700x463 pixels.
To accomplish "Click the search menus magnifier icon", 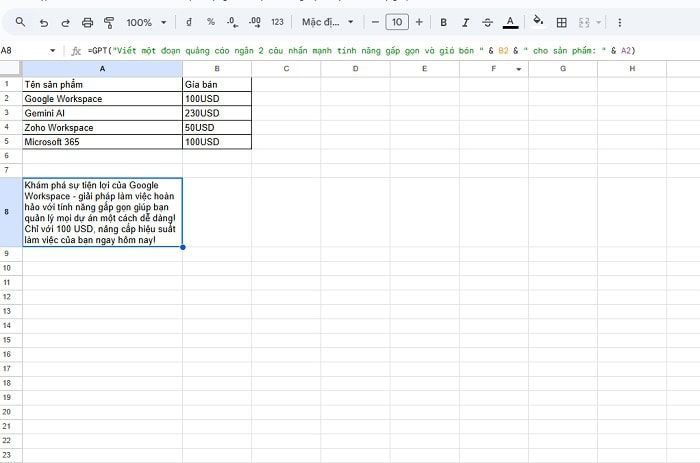I will 20,22.
